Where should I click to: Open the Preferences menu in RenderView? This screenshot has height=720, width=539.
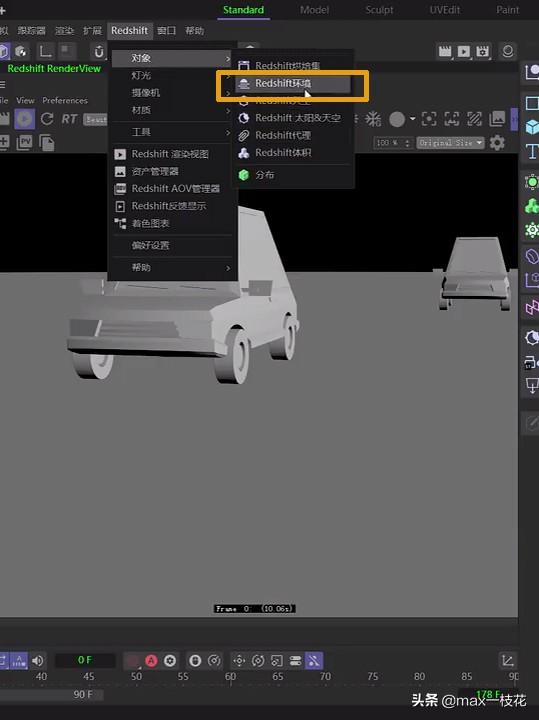(x=65, y=100)
